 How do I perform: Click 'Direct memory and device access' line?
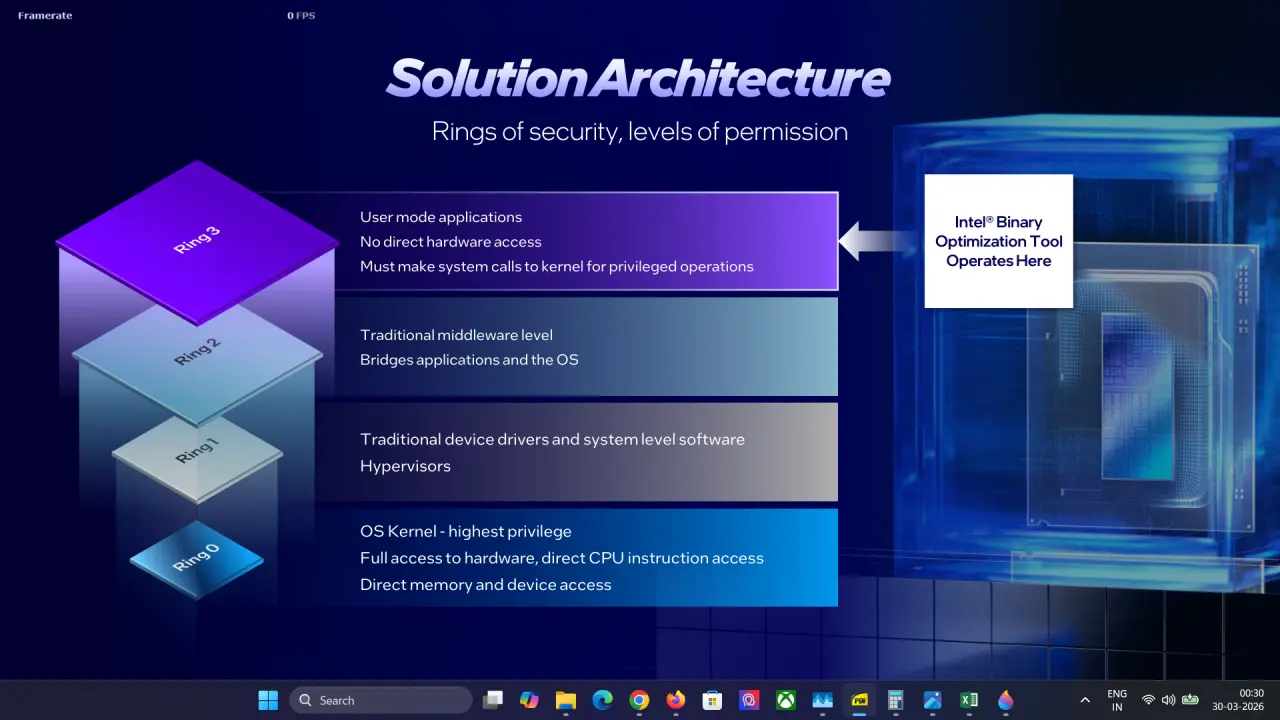(486, 585)
